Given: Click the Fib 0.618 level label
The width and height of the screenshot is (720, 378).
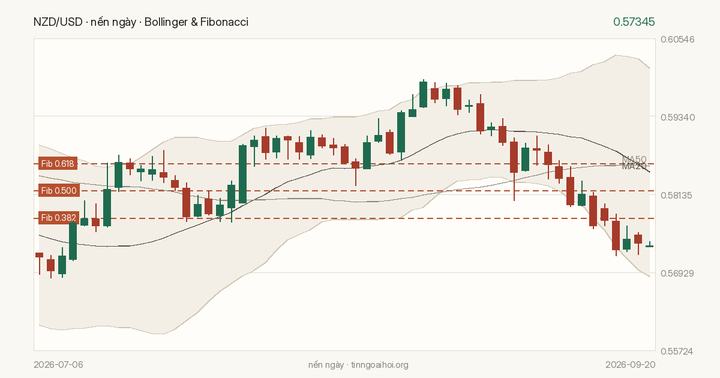Looking at the screenshot, I should 58,164.
